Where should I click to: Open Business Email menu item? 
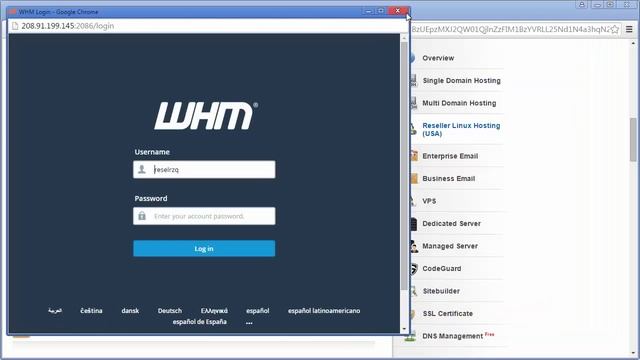tap(449, 178)
